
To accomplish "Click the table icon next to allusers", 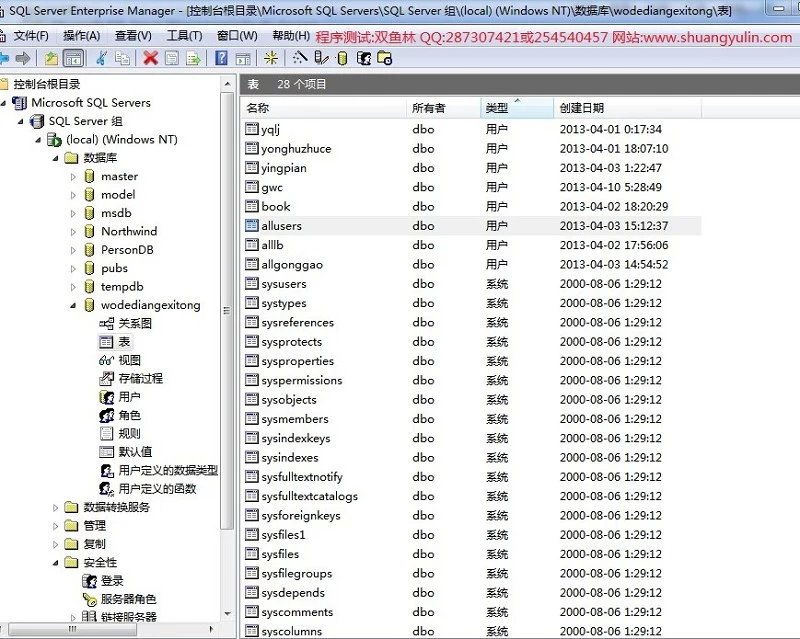I will point(252,225).
